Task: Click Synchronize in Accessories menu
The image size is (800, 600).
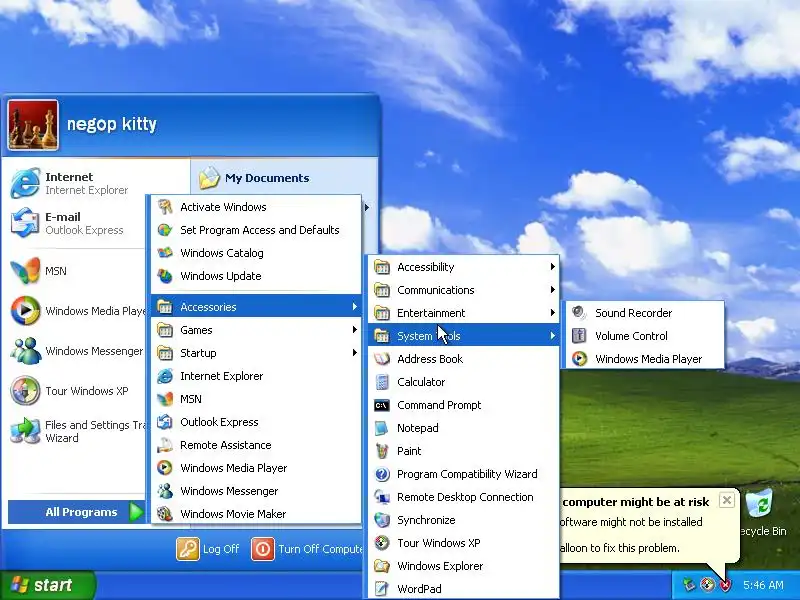Action: click(463, 520)
